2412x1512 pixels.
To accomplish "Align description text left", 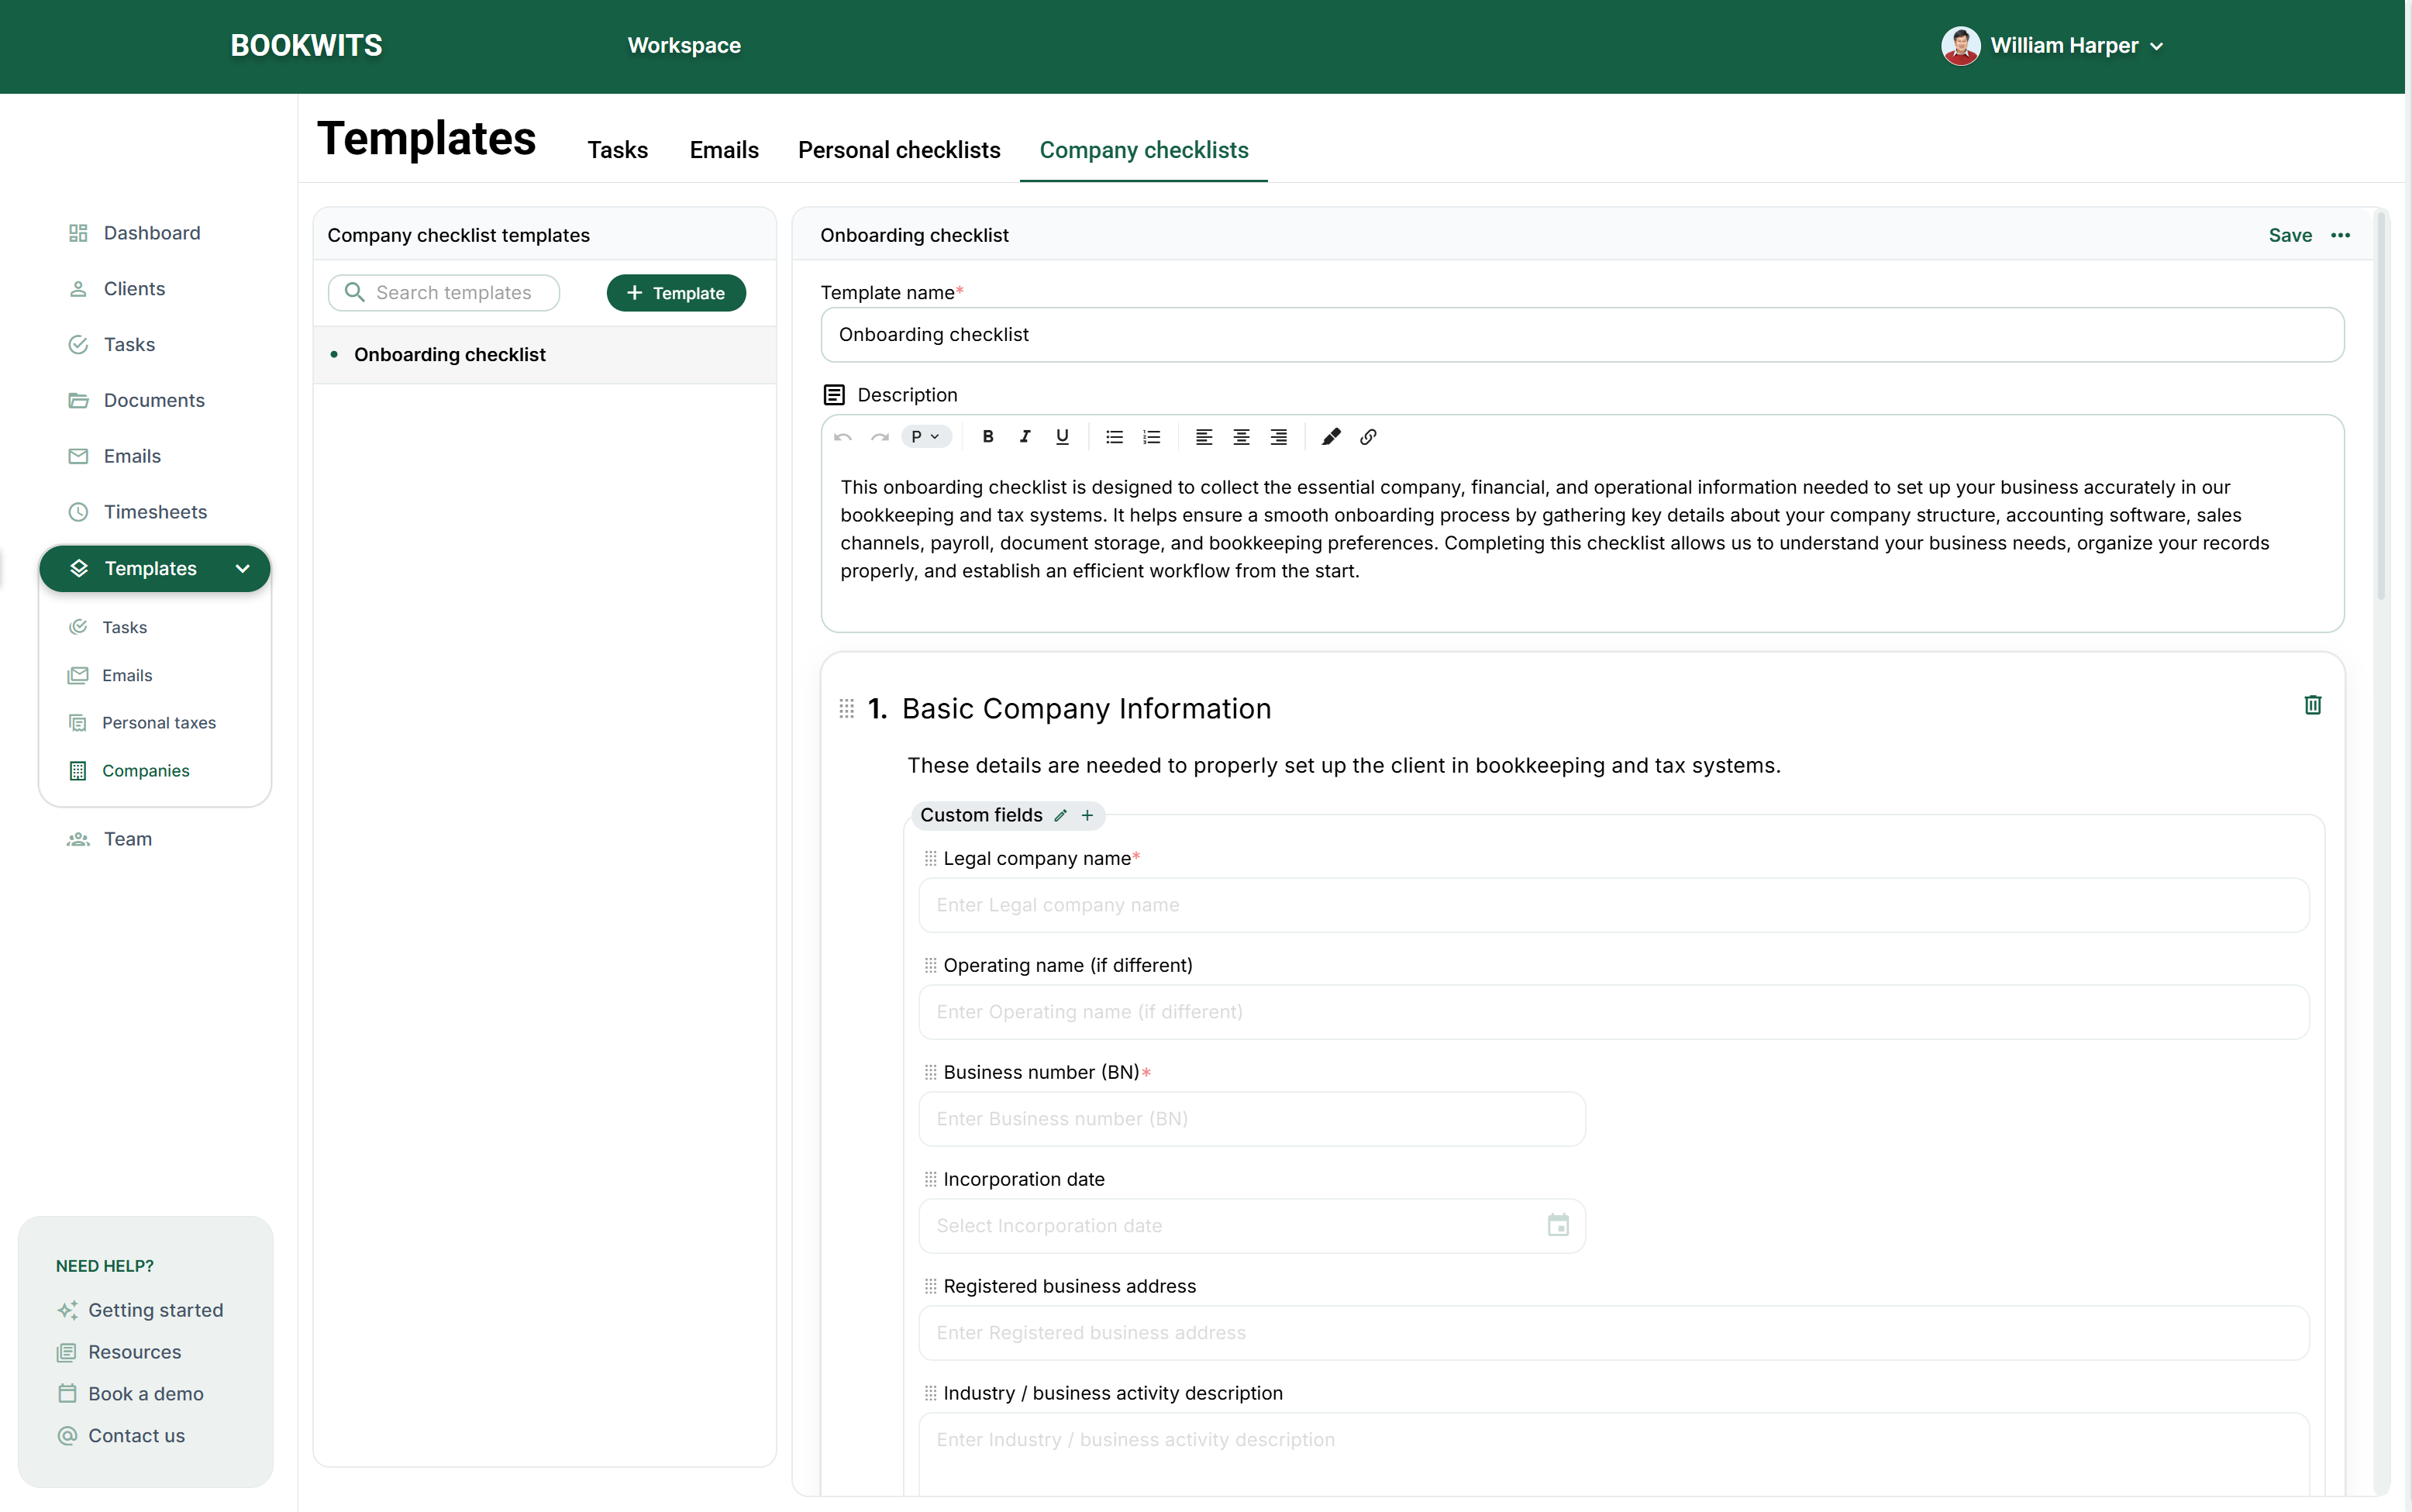I will [1204, 437].
